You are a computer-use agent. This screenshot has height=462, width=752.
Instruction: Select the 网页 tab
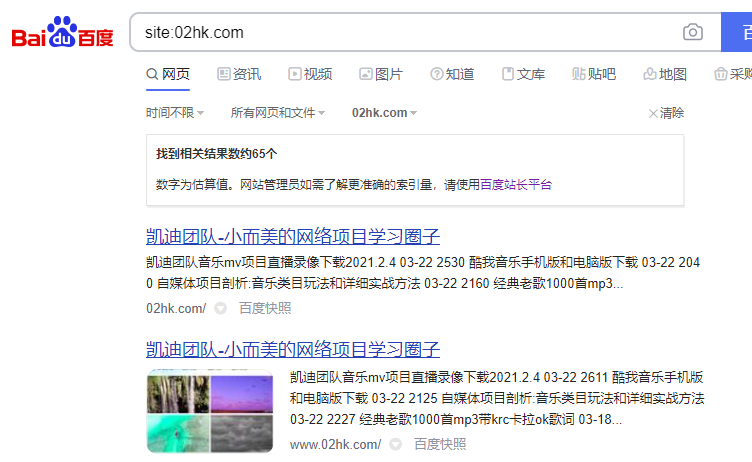168,74
